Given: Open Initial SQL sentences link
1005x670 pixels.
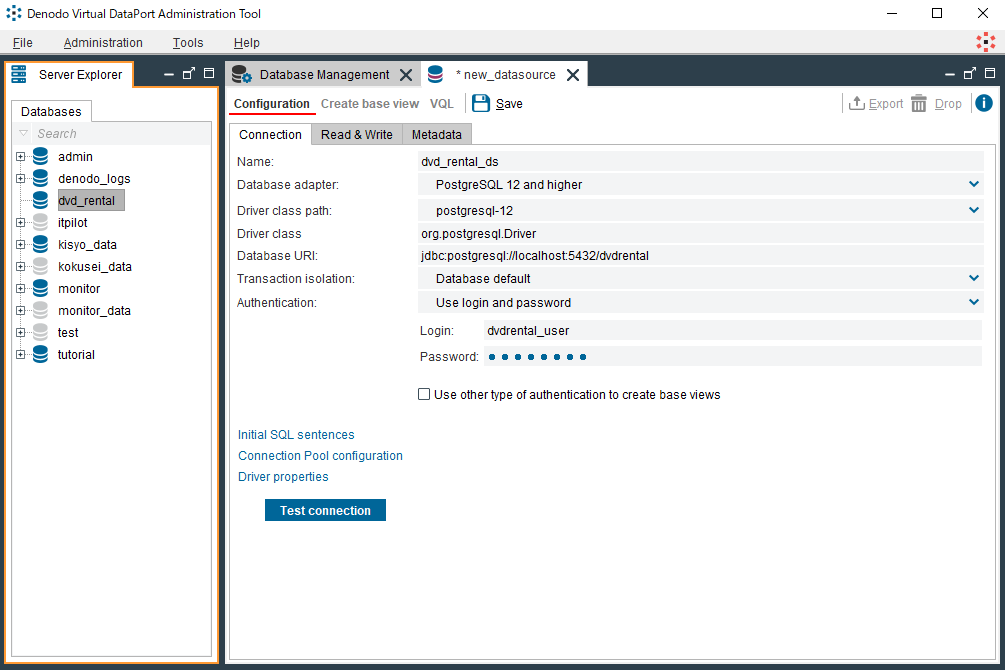Looking at the screenshot, I should tap(296, 435).
